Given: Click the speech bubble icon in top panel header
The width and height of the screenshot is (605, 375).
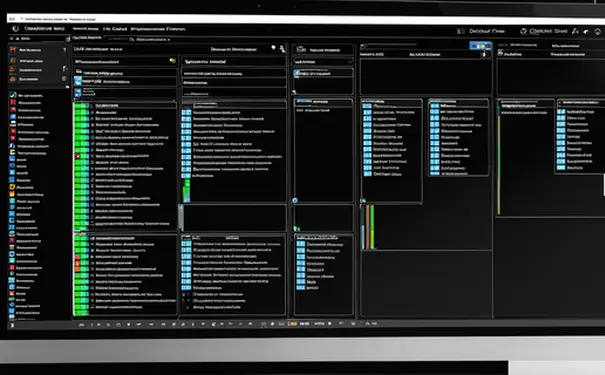Looking at the screenshot, I should [273, 48].
